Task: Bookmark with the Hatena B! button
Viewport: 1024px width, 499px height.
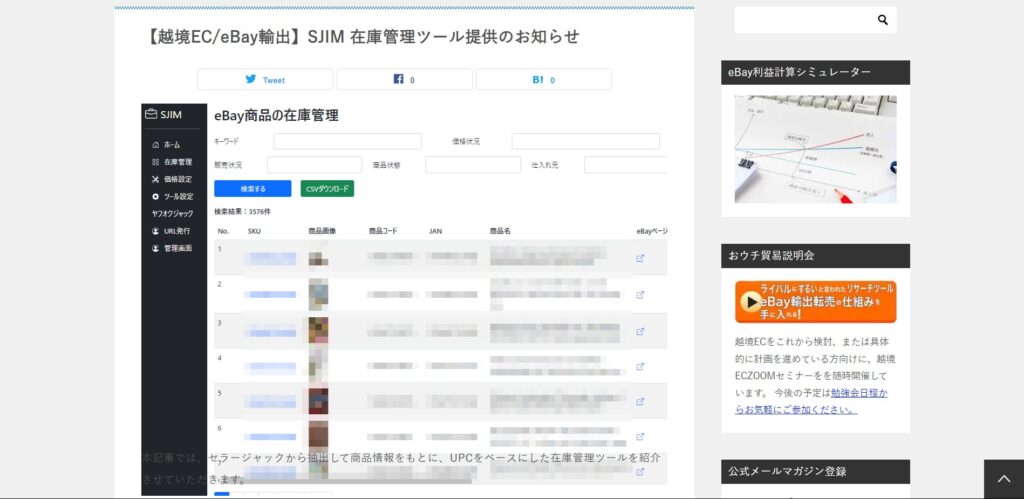Action: pyautogui.click(x=543, y=80)
